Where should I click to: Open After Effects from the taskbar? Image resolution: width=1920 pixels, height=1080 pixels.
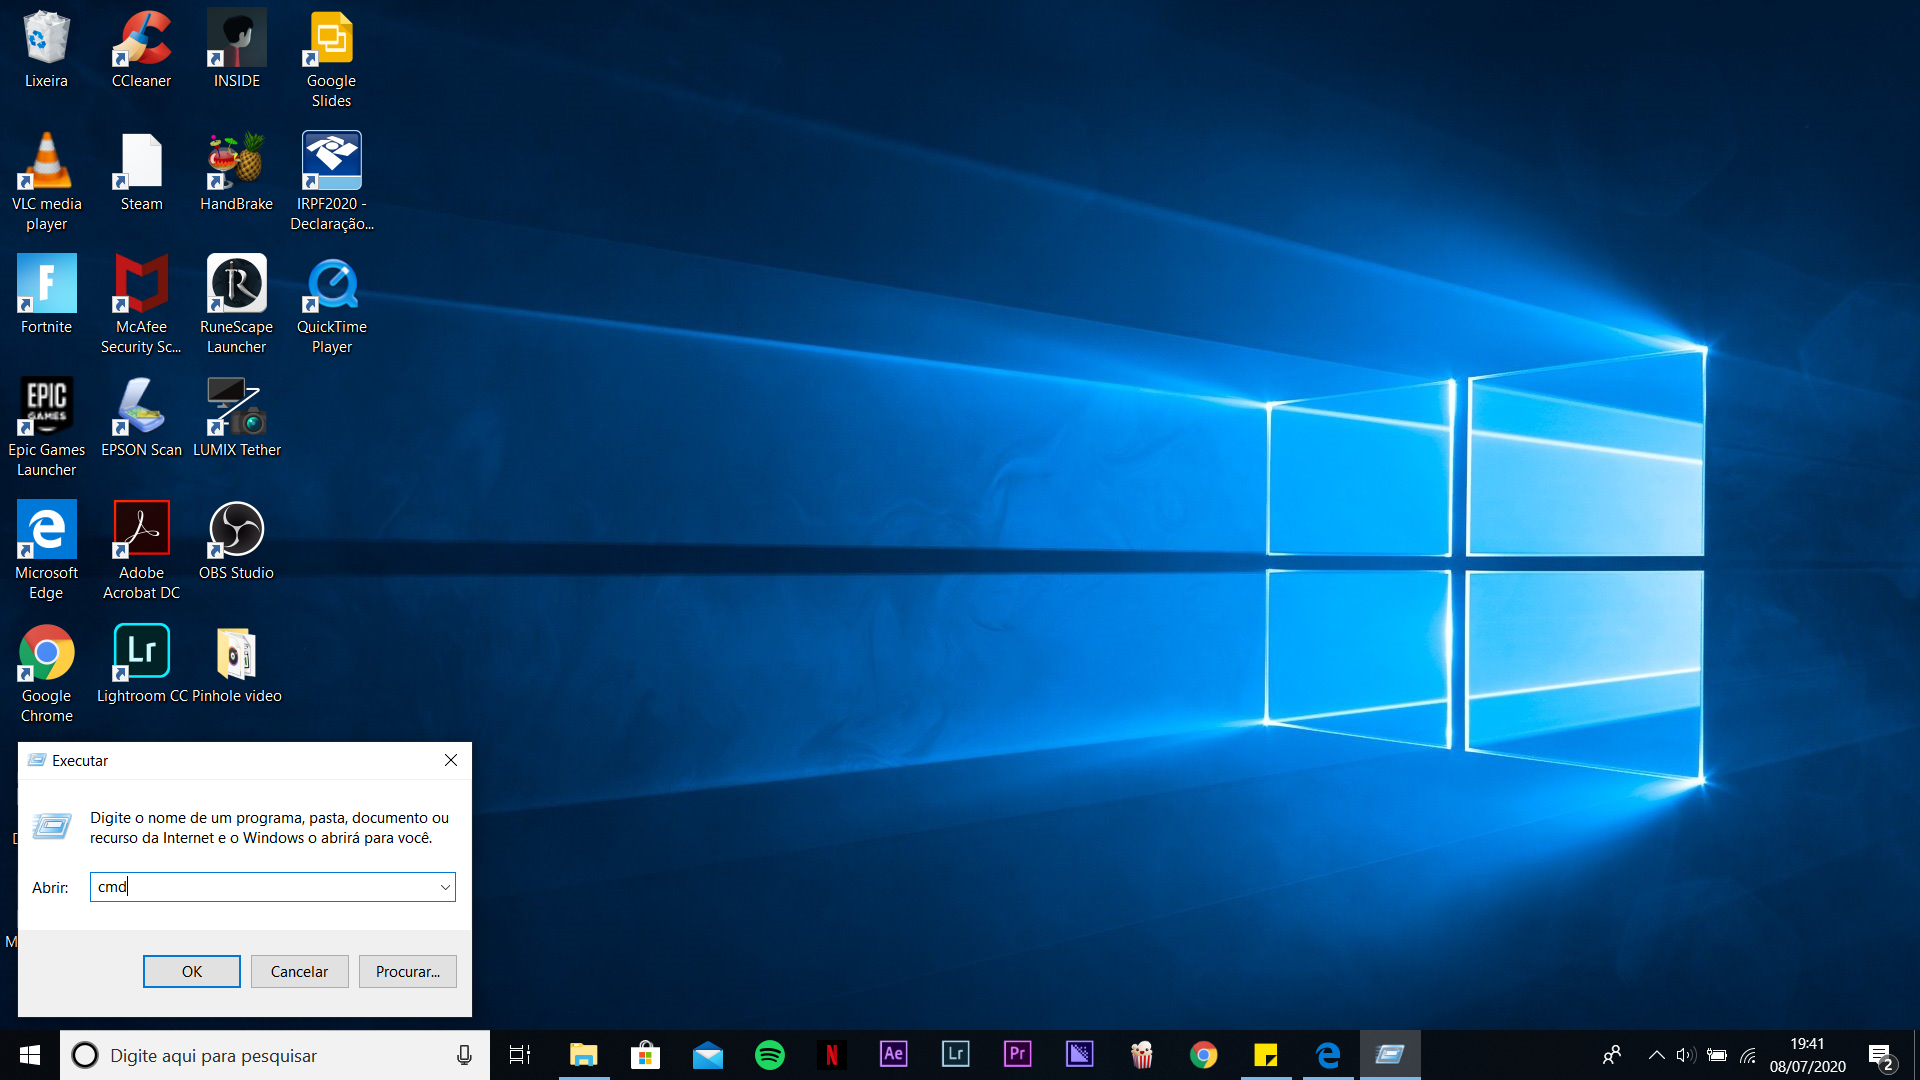894,1055
